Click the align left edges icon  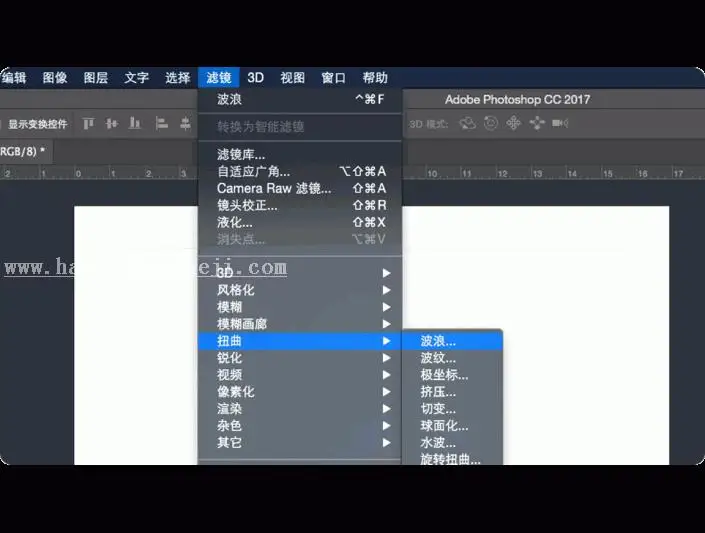click(161, 123)
